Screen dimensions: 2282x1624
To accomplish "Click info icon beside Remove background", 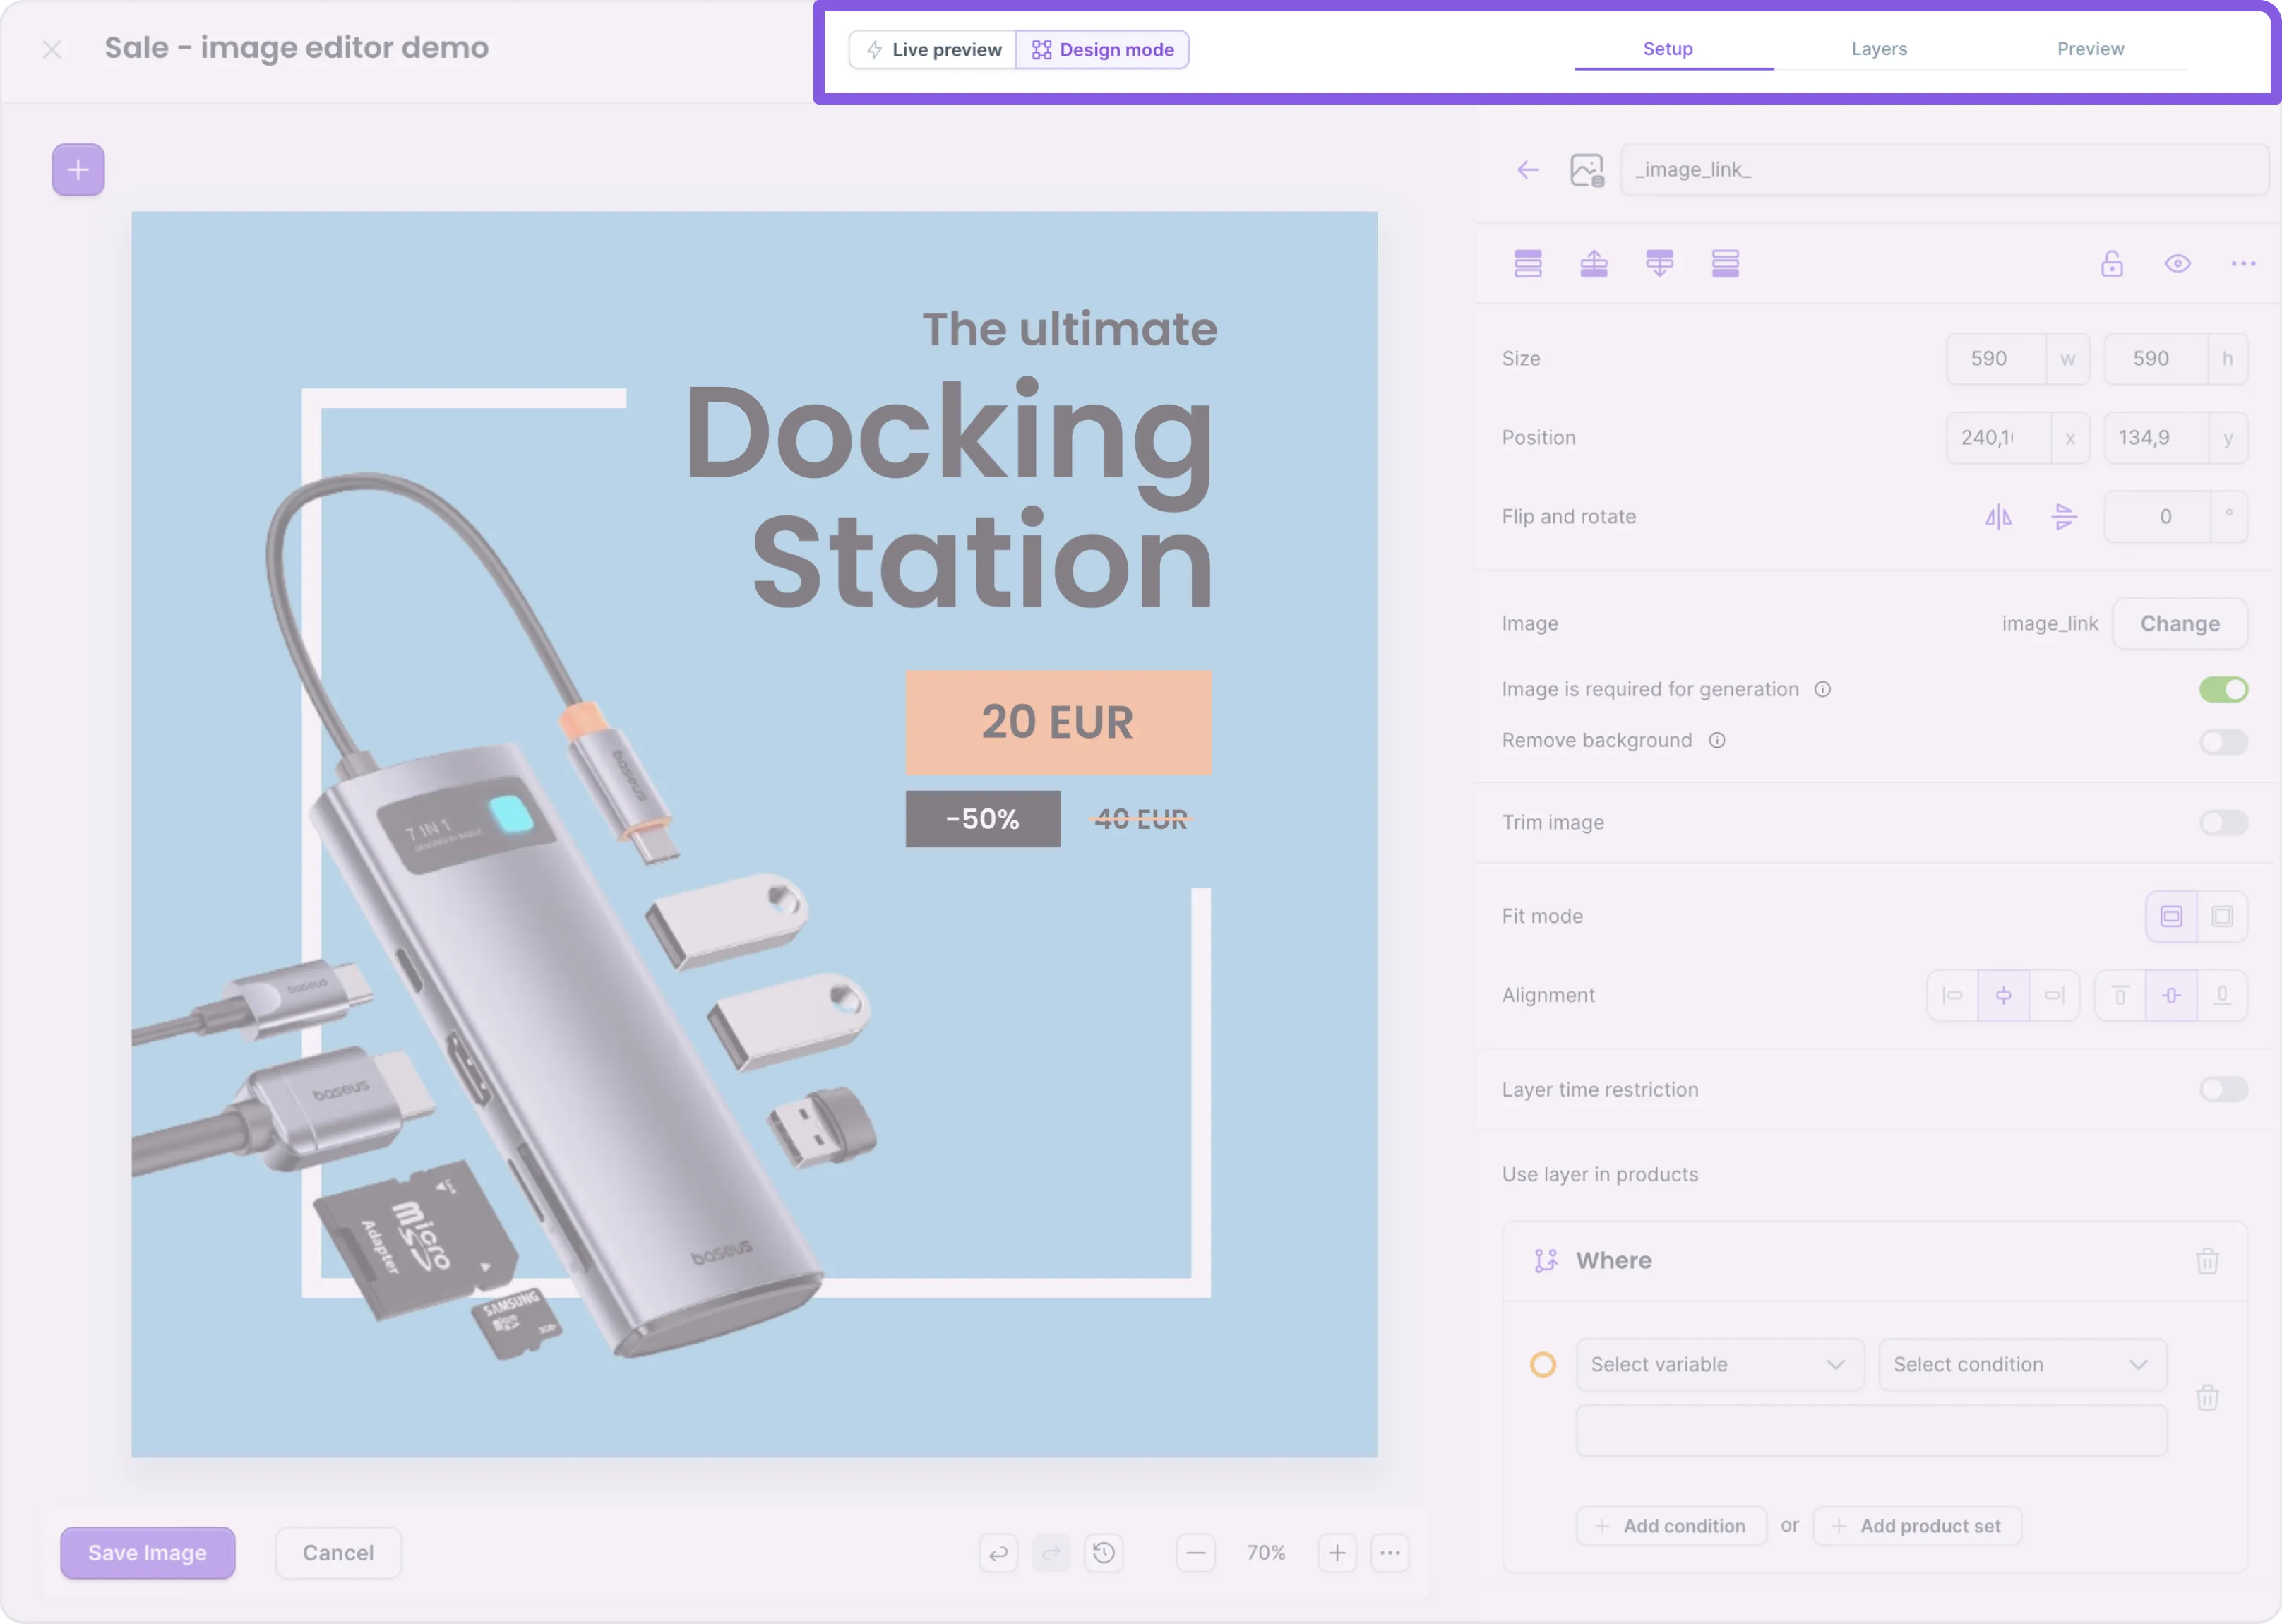I will tap(1717, 740).
